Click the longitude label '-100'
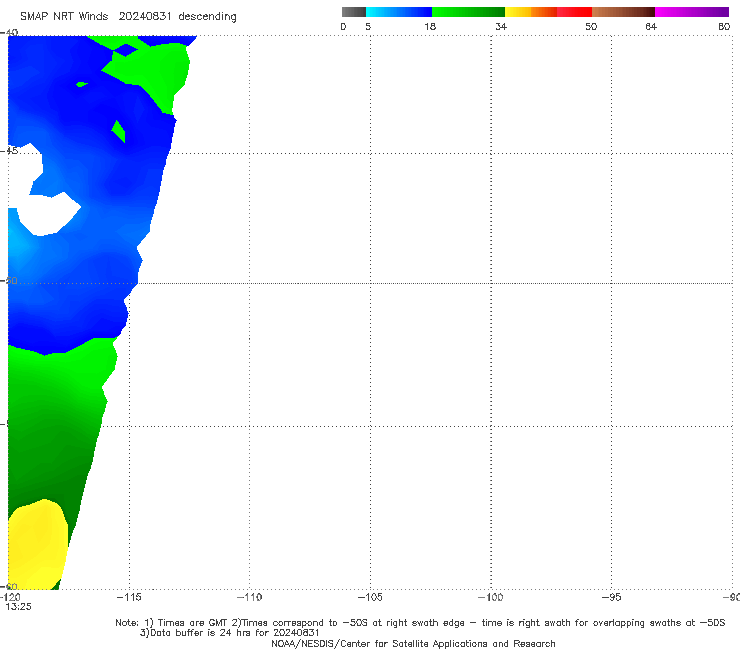 490,597
